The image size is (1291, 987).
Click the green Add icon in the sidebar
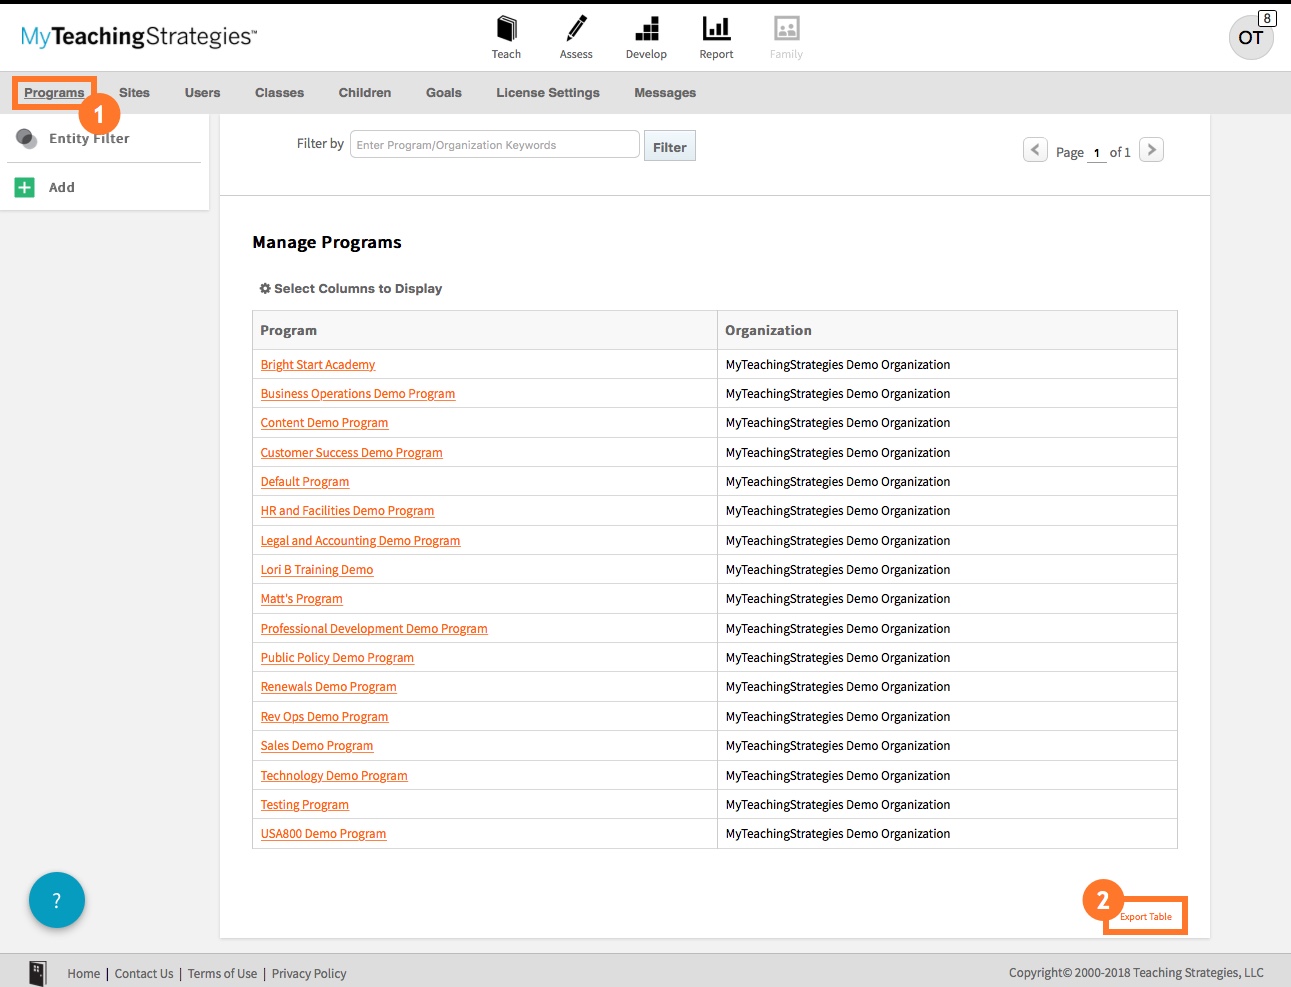[x=24, y=187]
